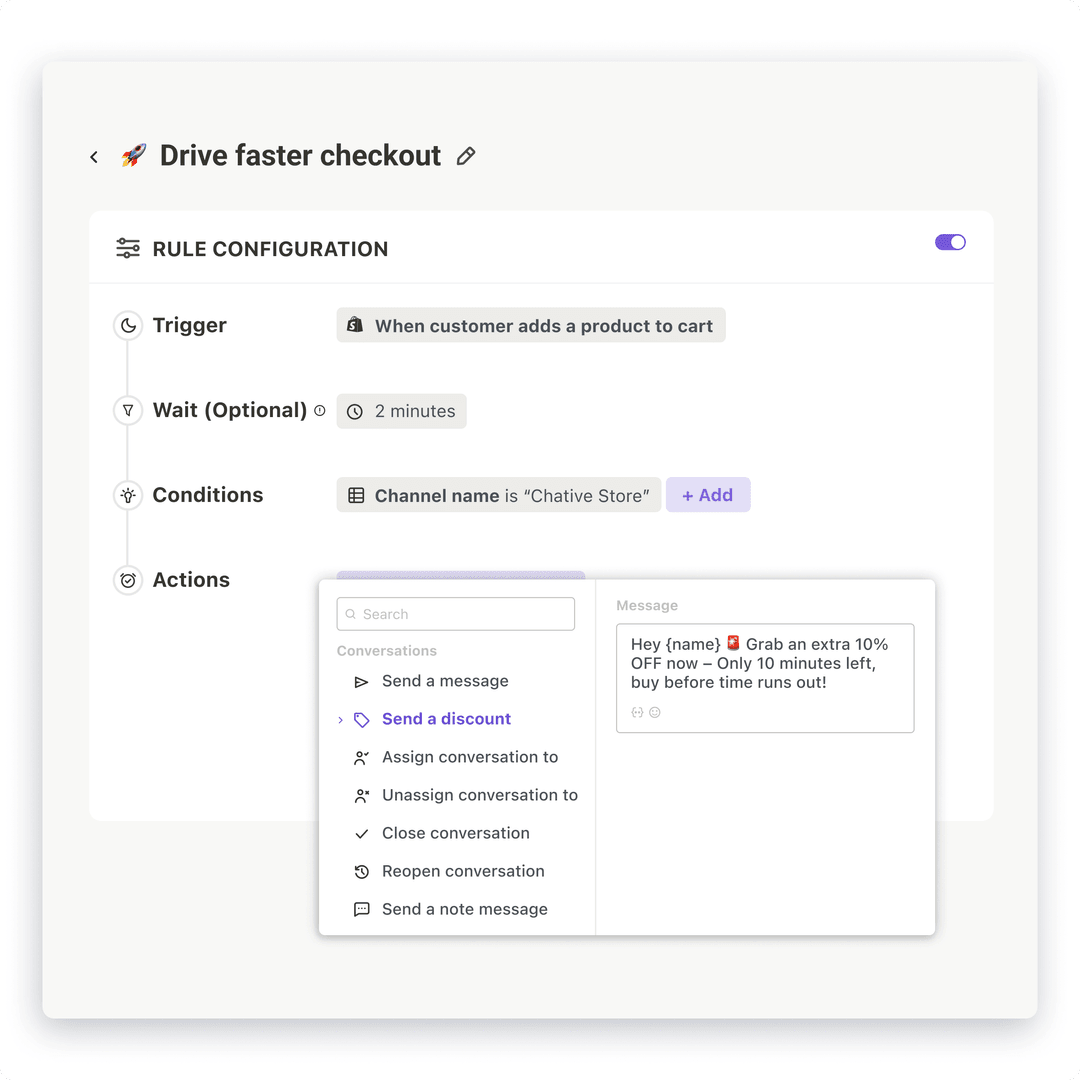Click the alarm icon beside Actions
This screenshot has width=1080, height=1080.
(x=128, y=580)
